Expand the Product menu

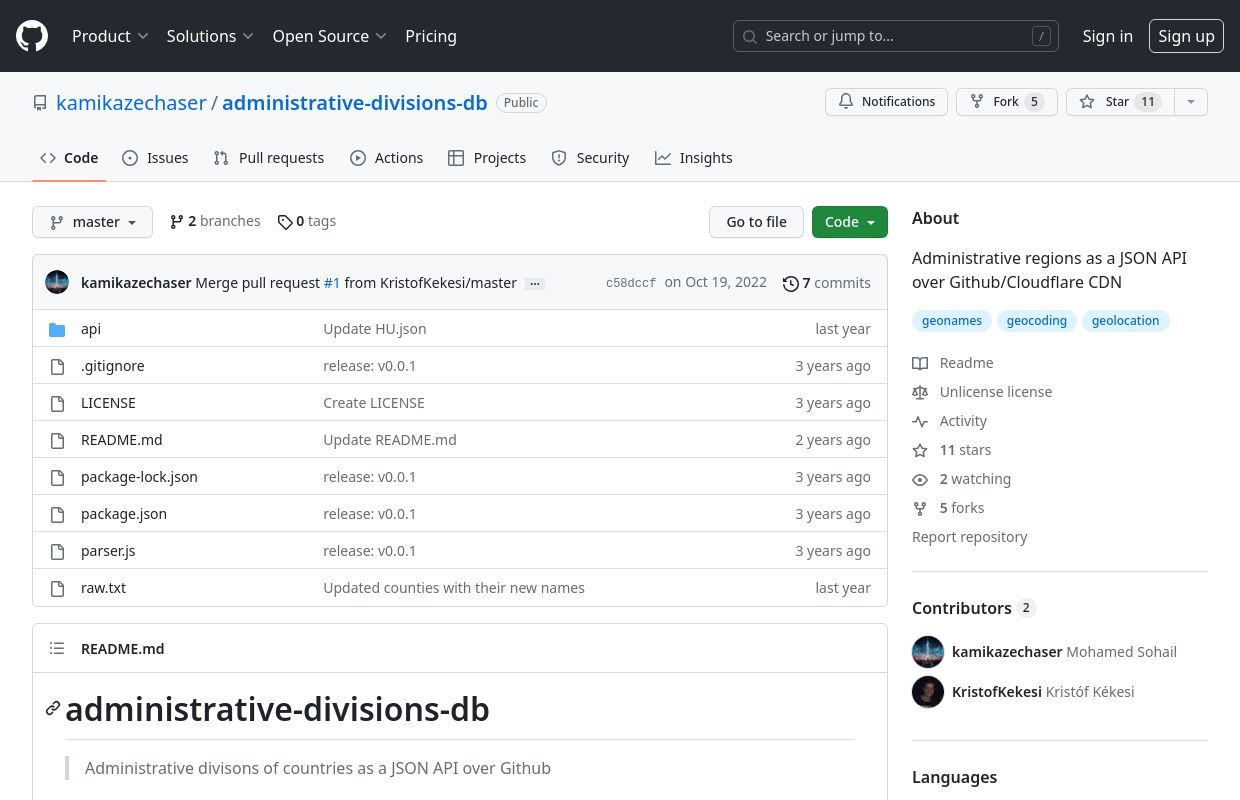coord(110,36)
